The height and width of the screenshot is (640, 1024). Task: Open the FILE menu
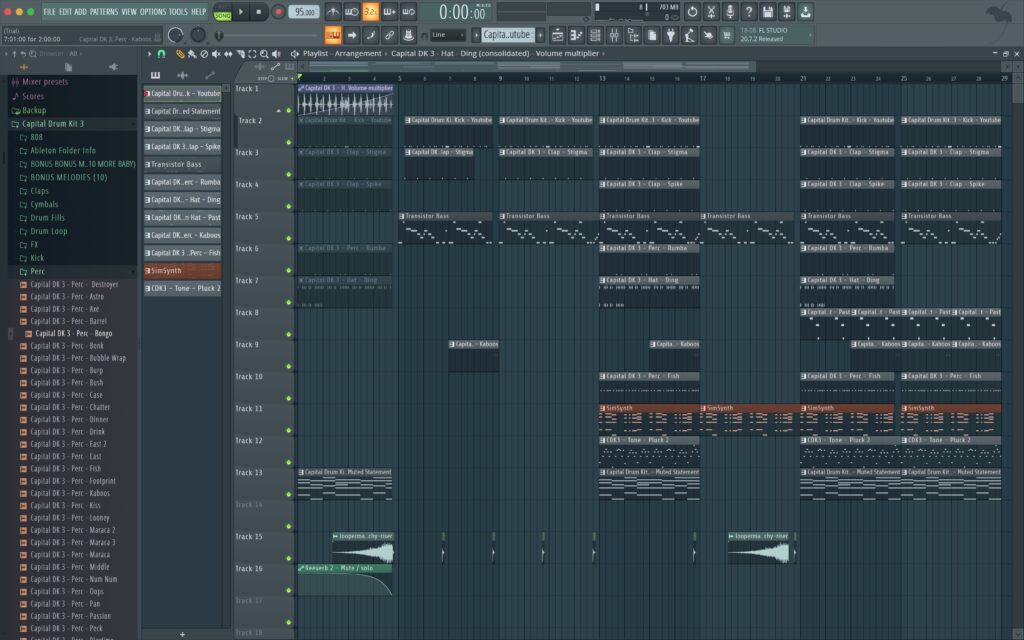coord(50,12)
